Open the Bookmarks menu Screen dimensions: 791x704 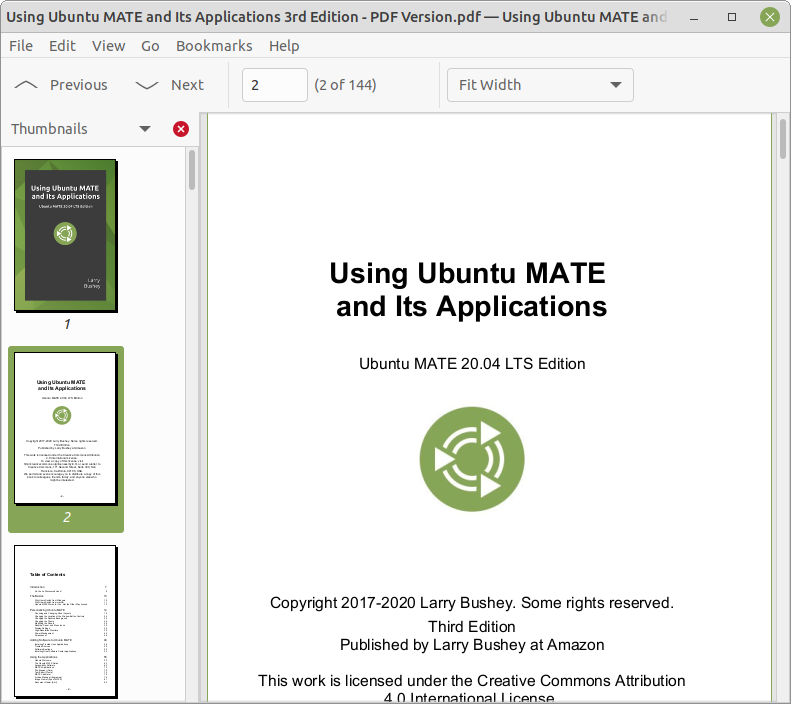coord(214,46)
